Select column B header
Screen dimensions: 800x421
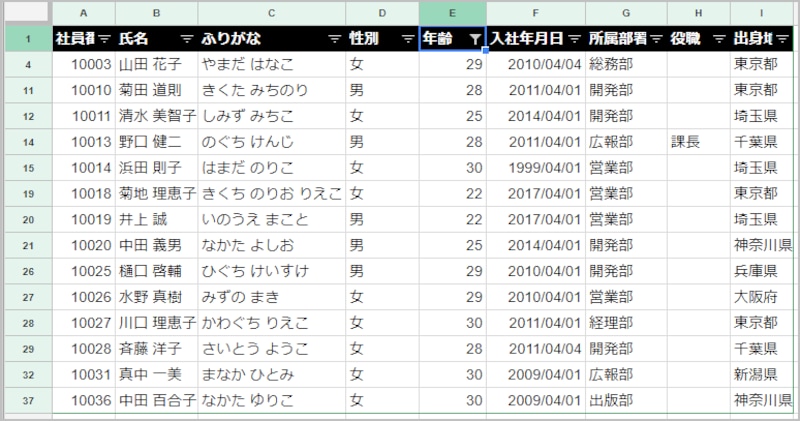[157, 13]
